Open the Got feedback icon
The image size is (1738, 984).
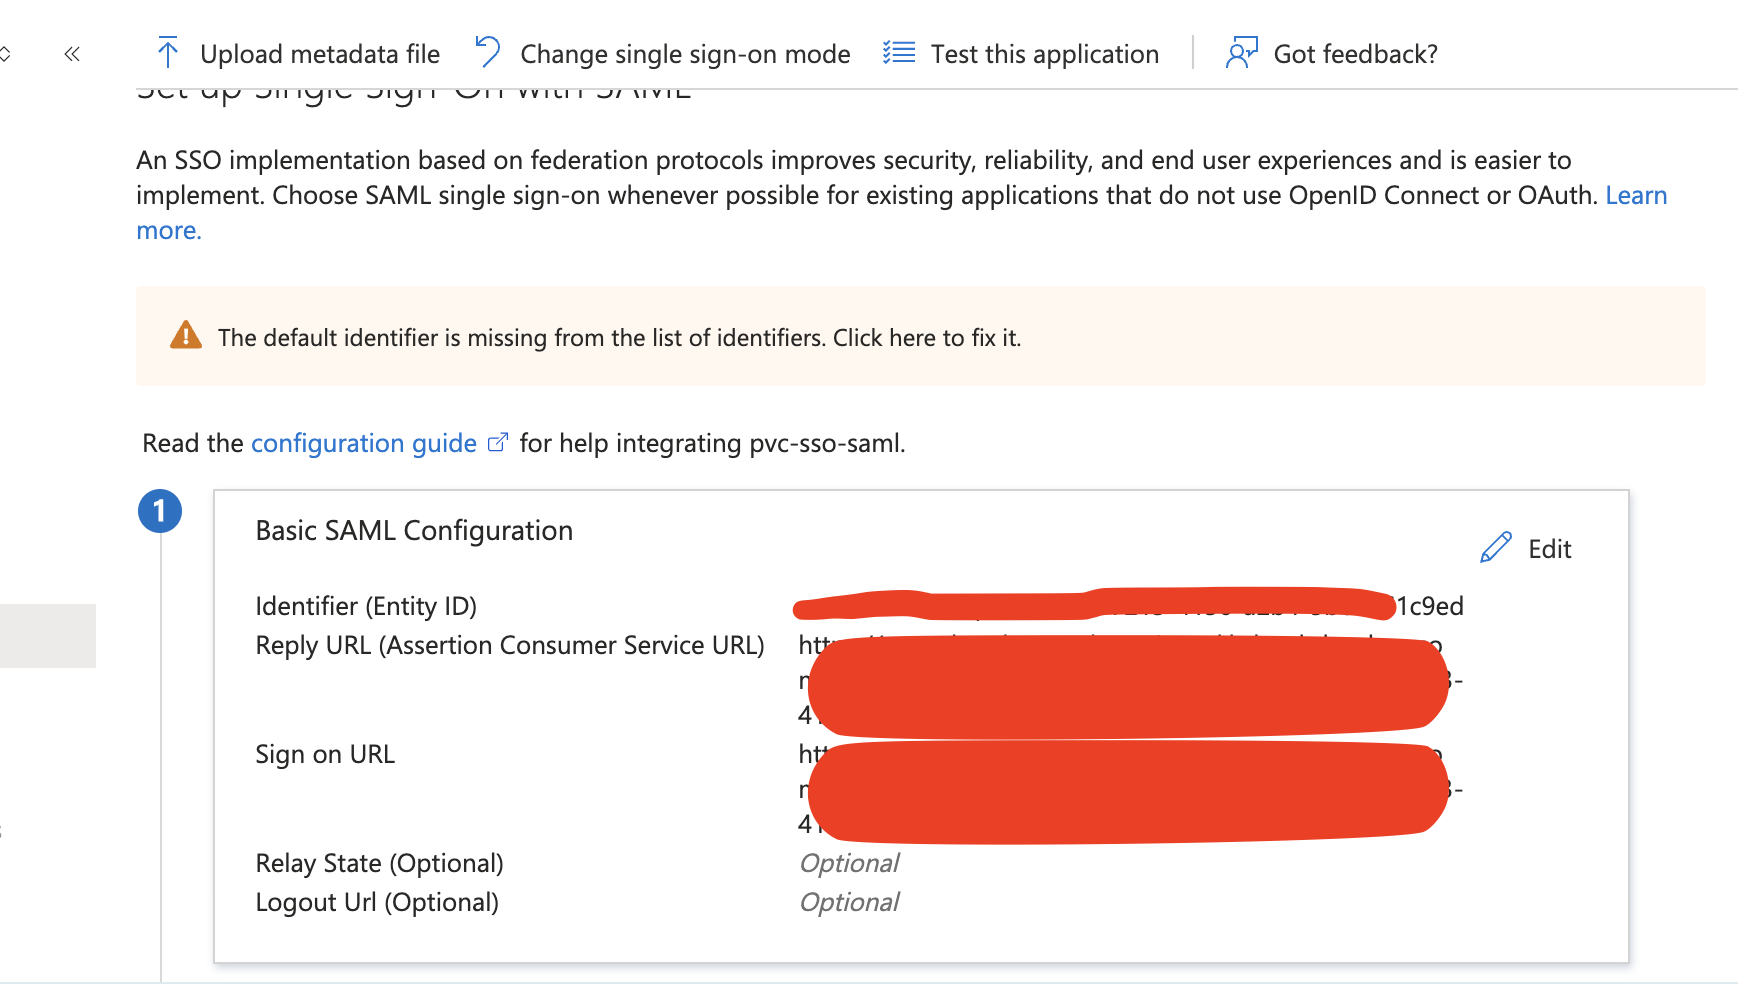point(1240,52)
